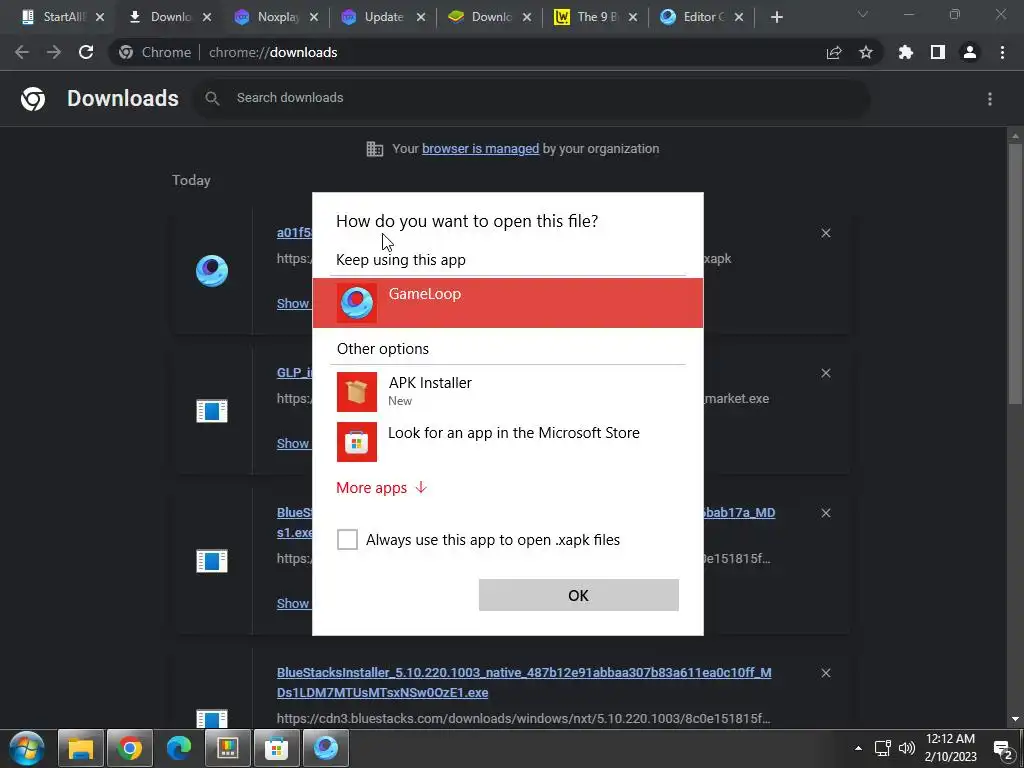
Task: Confirm the dialog with the OK button
Action: tap(579, 595)
